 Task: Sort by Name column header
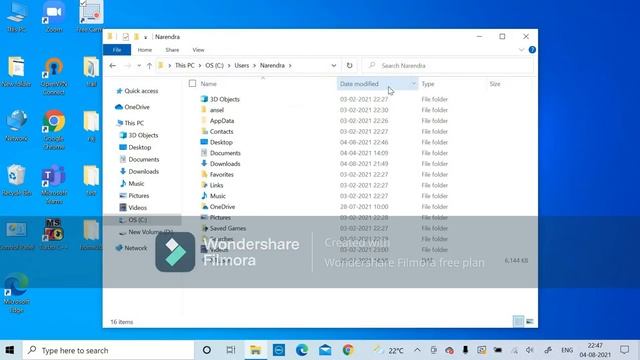[209, 84]
